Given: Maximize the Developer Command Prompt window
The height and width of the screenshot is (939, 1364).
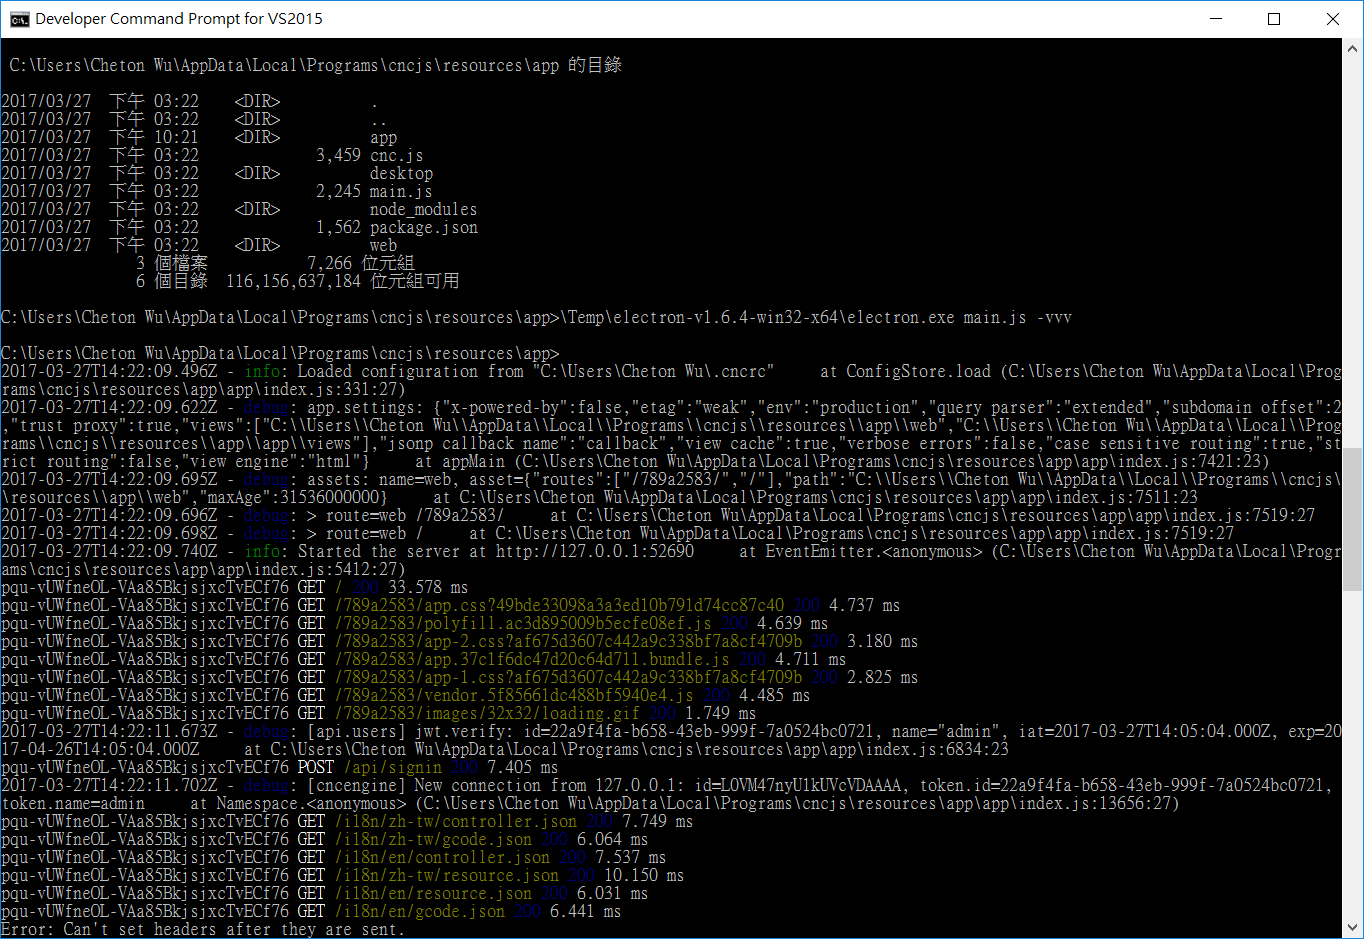Looking at the screenshot, I should [x=1274, y=19].
